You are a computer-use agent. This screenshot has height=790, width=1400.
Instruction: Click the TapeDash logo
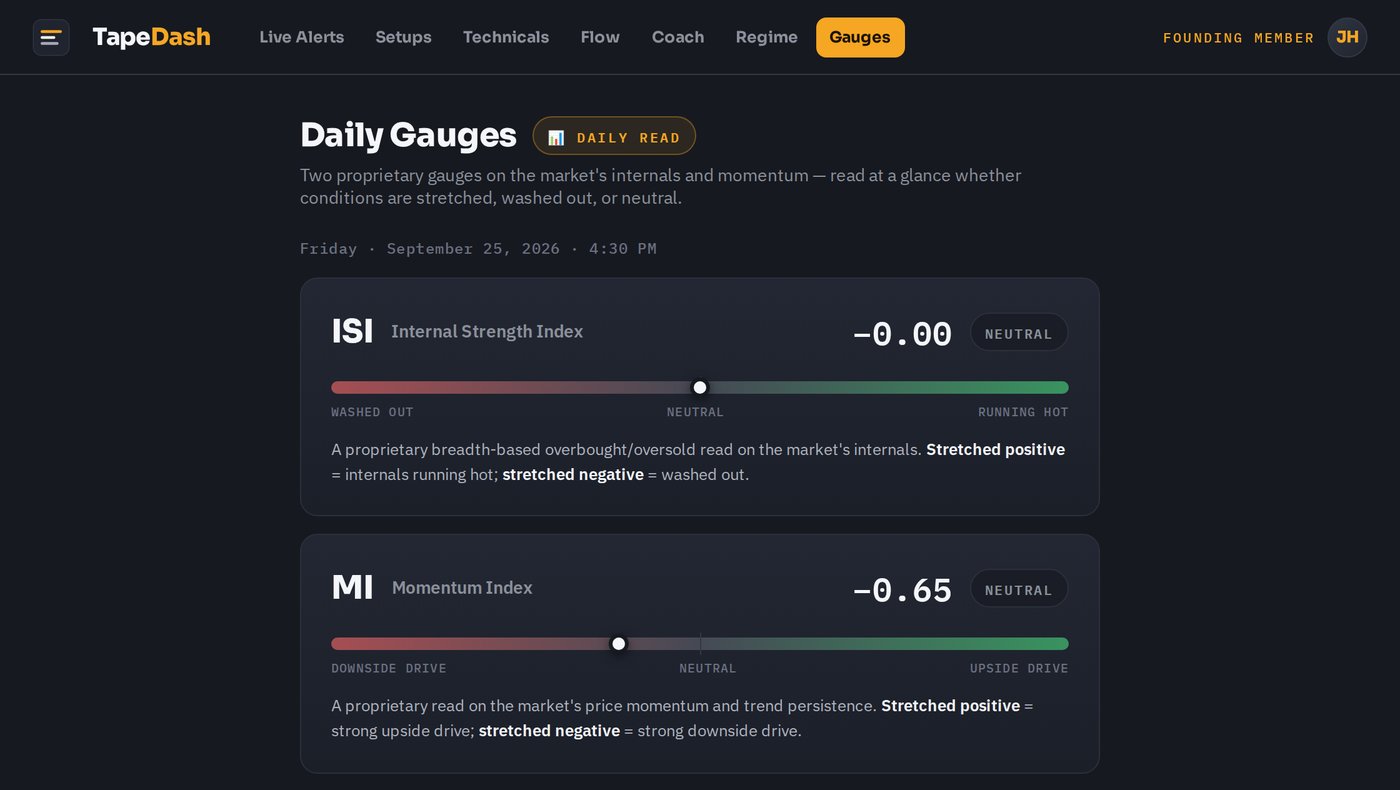[x=151, y=37]
